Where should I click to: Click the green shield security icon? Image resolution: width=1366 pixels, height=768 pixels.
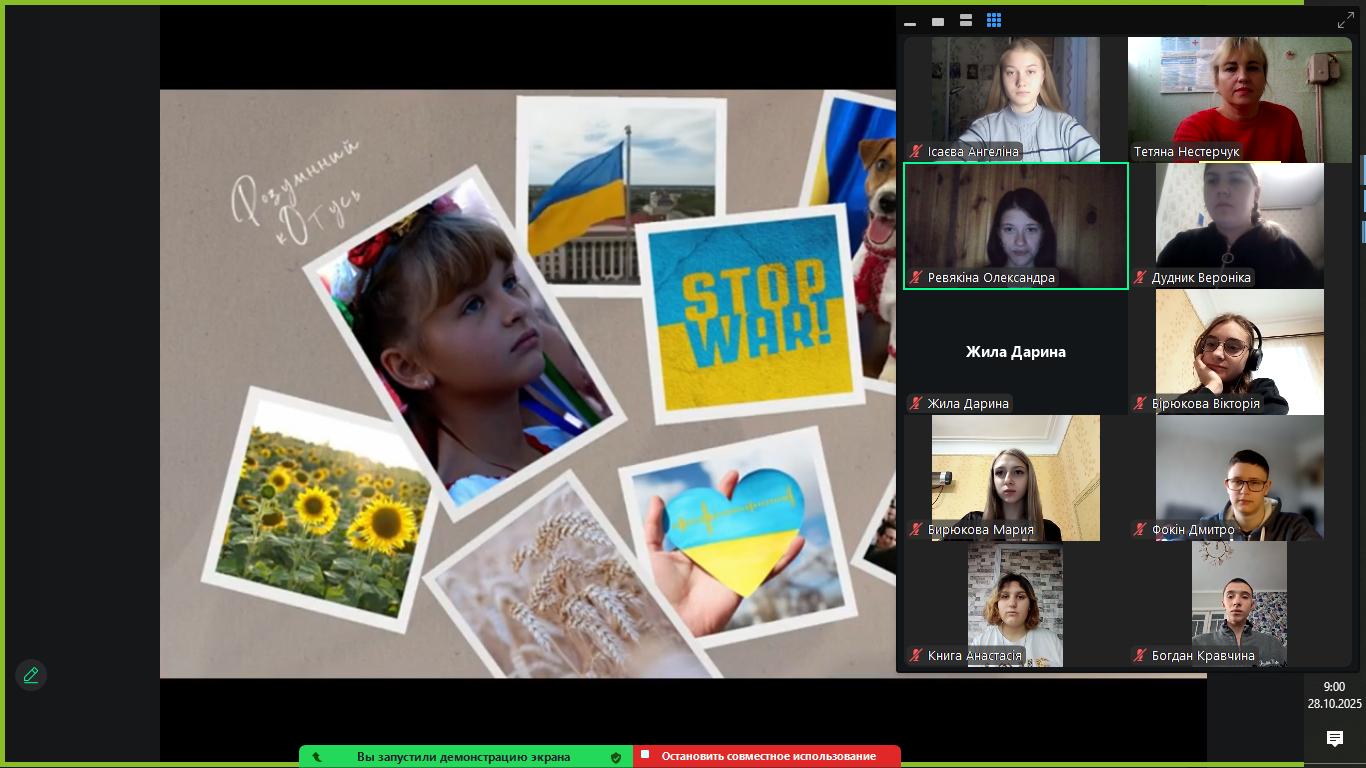coord(616,757)
